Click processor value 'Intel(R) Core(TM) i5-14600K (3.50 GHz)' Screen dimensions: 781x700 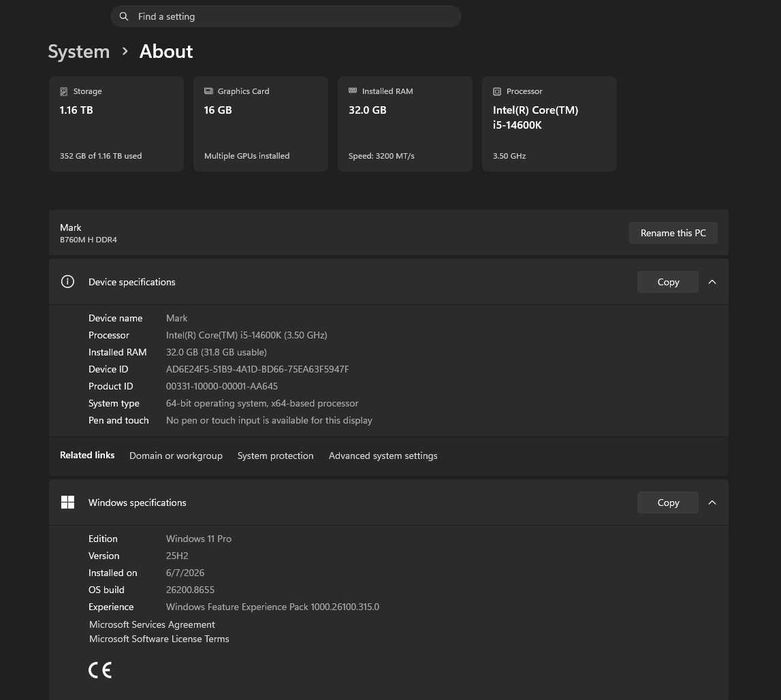click(x=247, y=335)
